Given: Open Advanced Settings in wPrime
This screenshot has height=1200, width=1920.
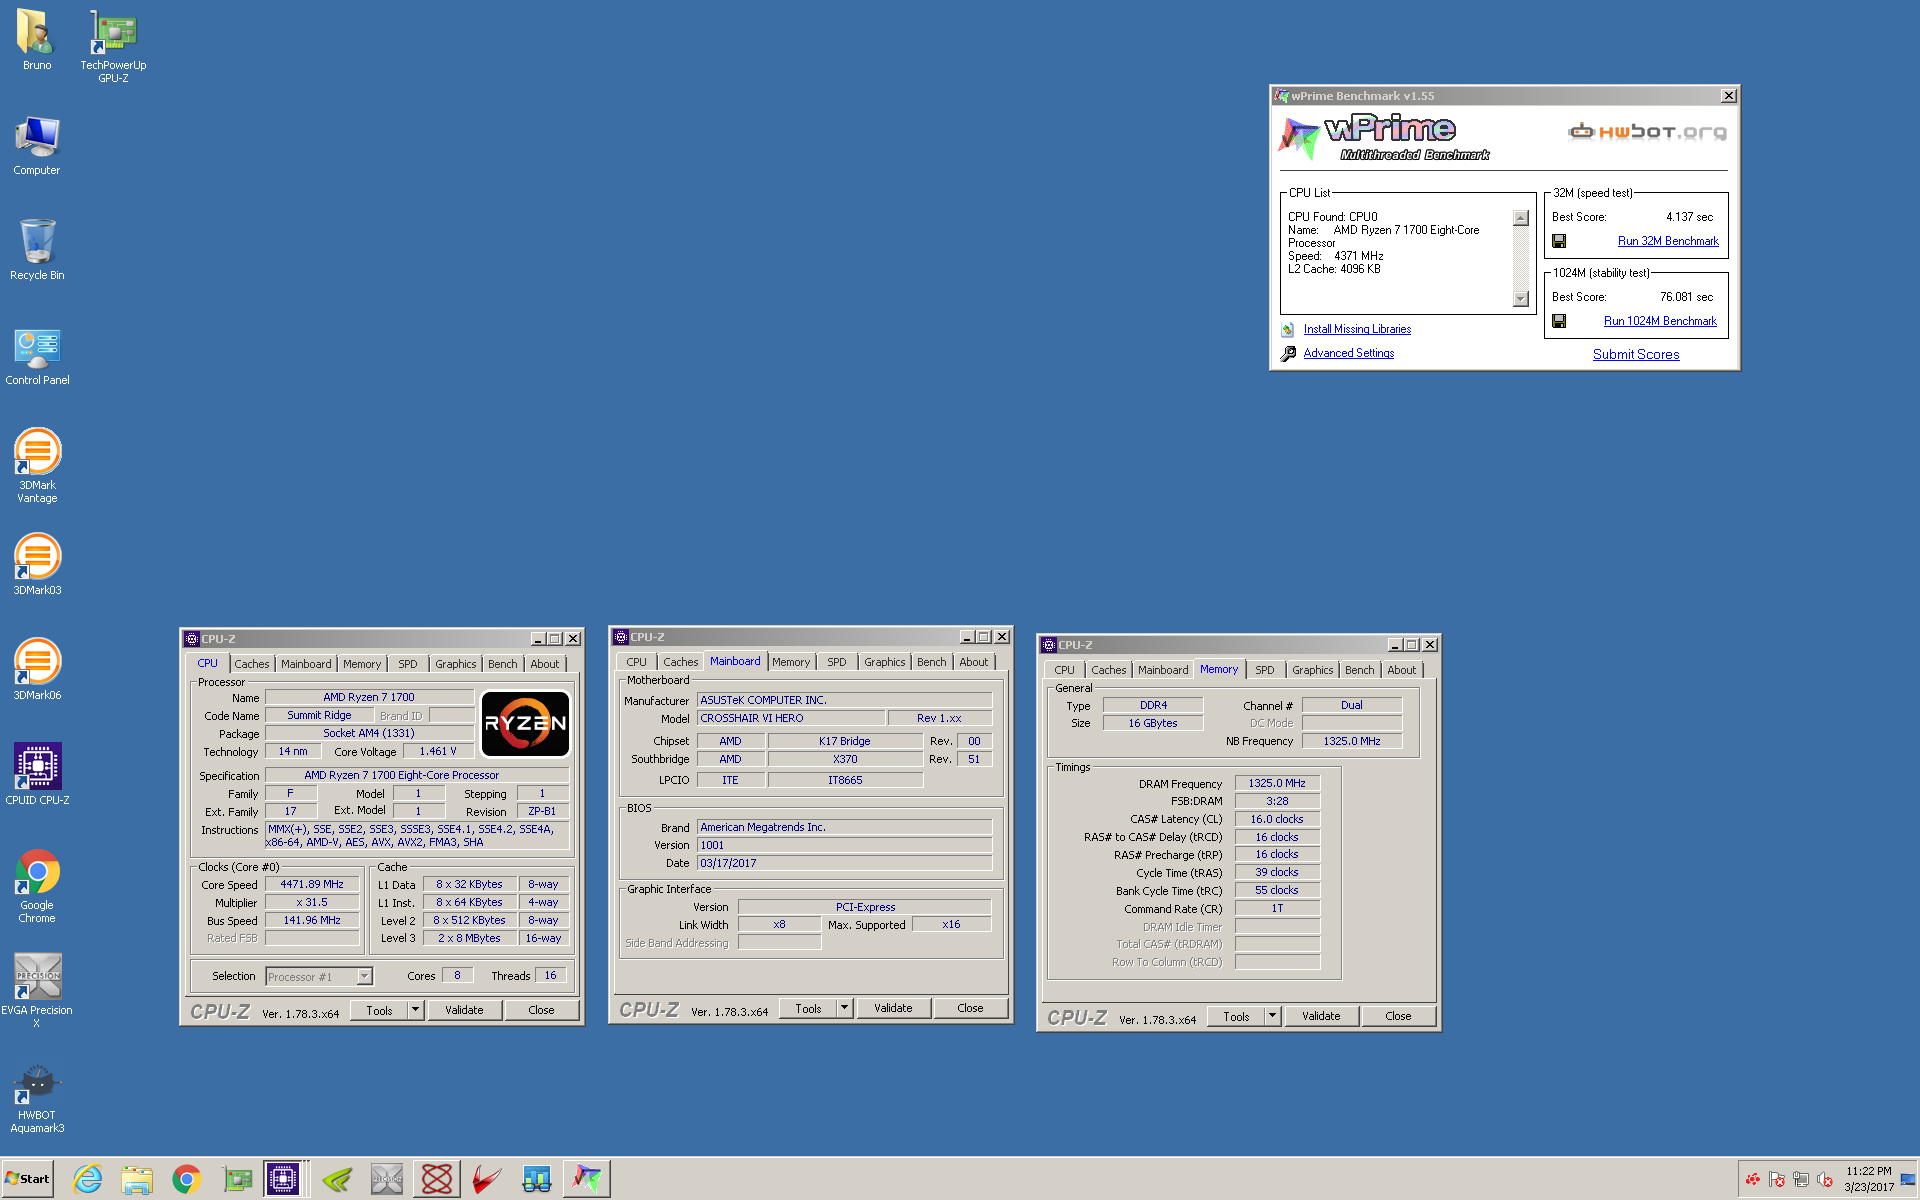Looking at the screenshot, I should click(1348, 353).
